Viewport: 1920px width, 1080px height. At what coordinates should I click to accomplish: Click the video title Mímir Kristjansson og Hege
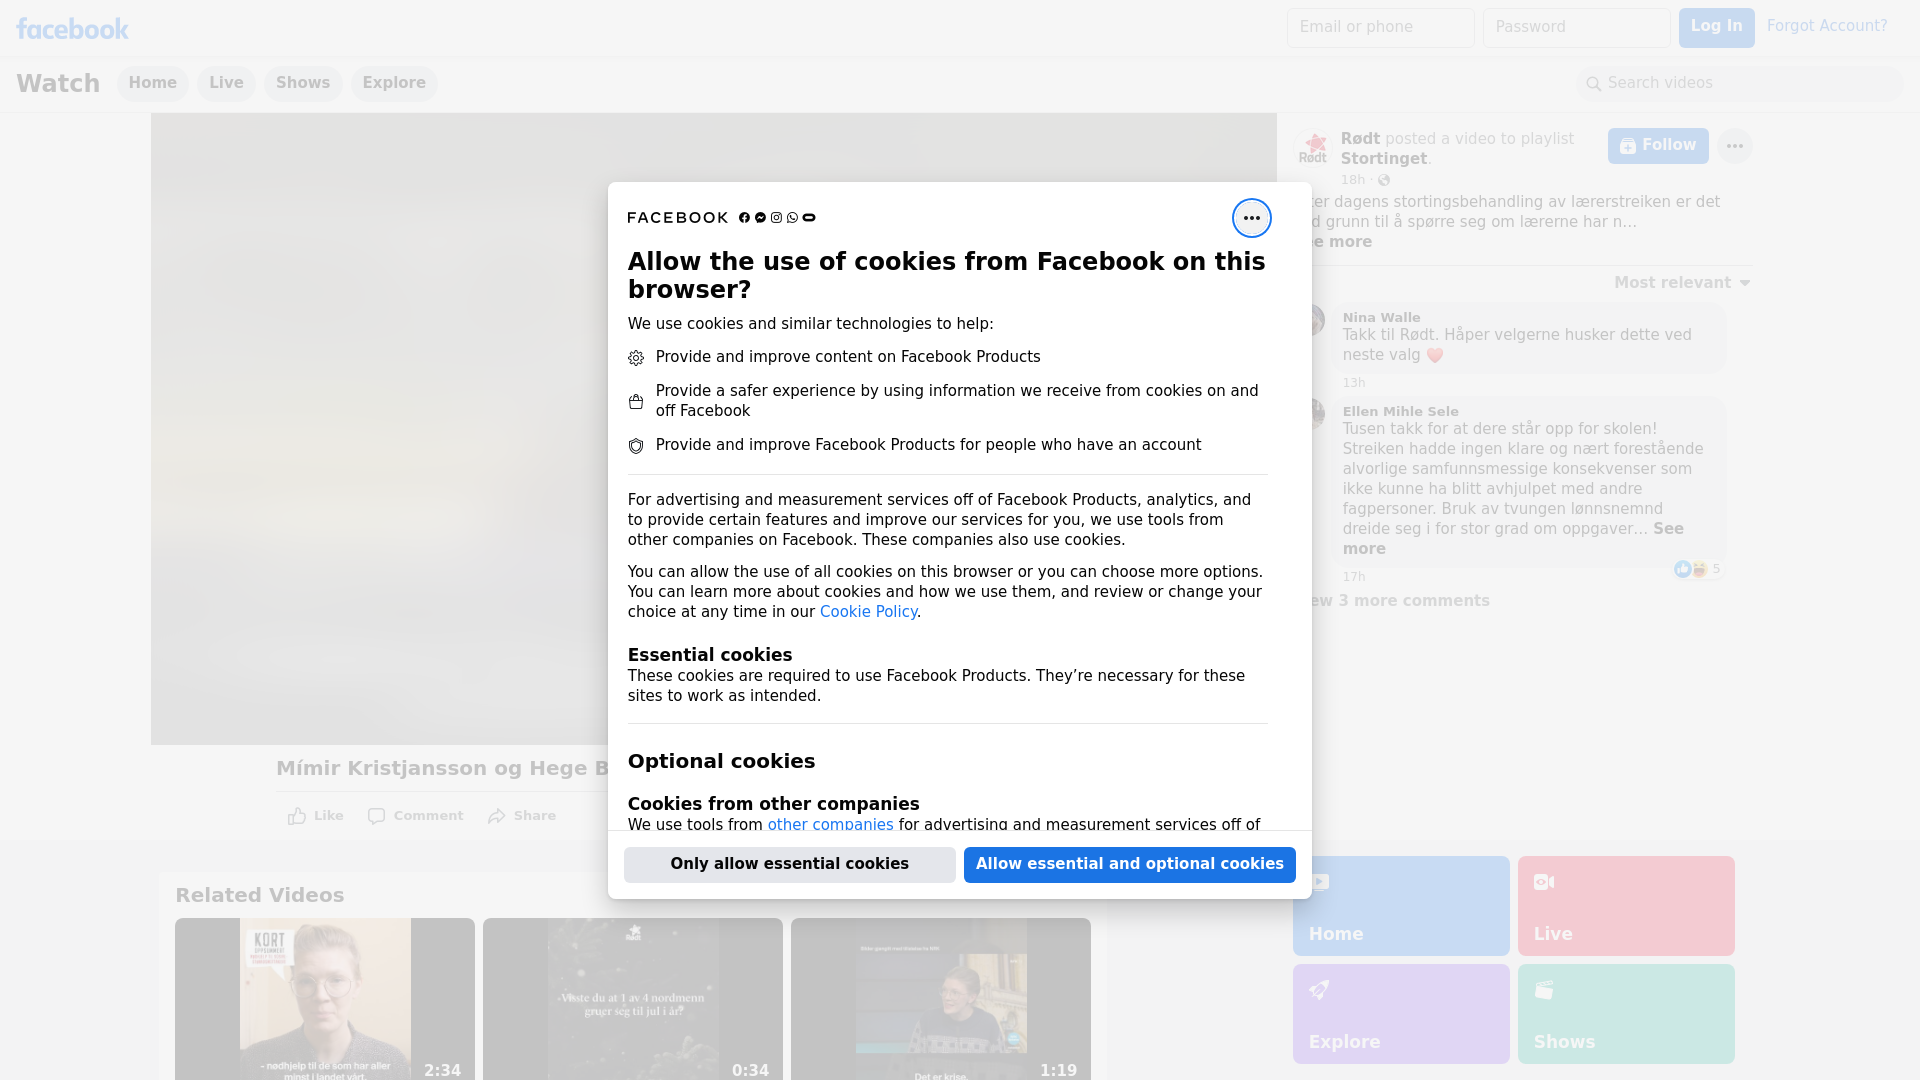pyautogui.click(x=442, y=768)
